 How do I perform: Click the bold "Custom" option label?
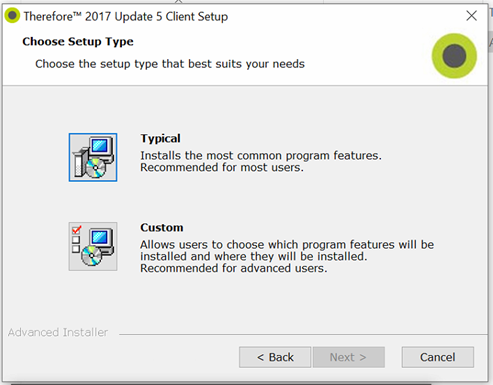(162, 227)
